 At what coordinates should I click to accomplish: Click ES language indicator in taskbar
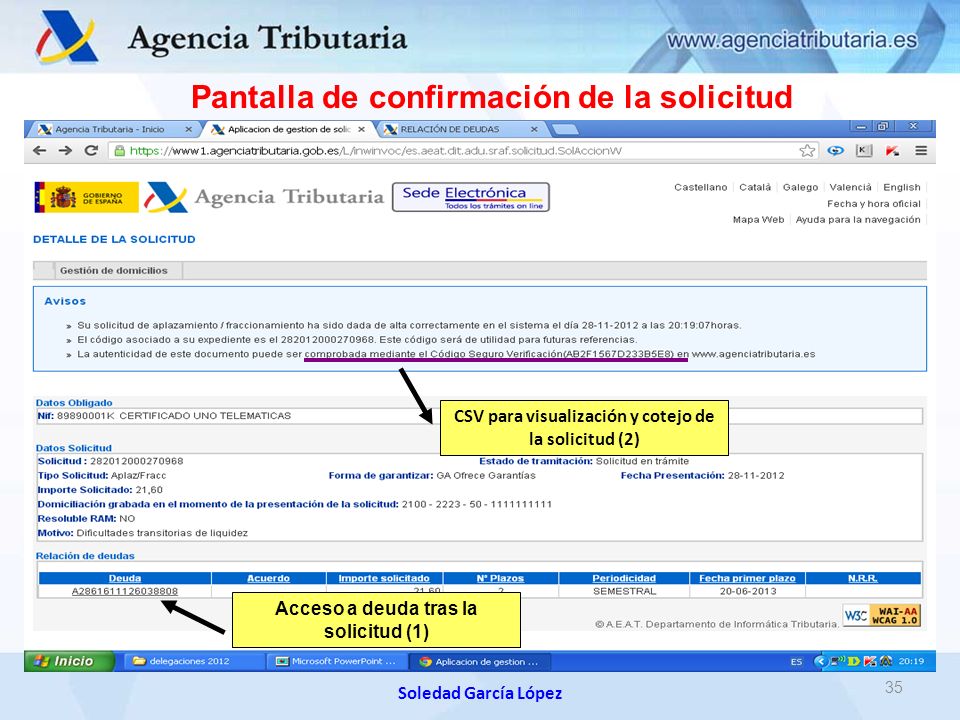pos(796,662)
